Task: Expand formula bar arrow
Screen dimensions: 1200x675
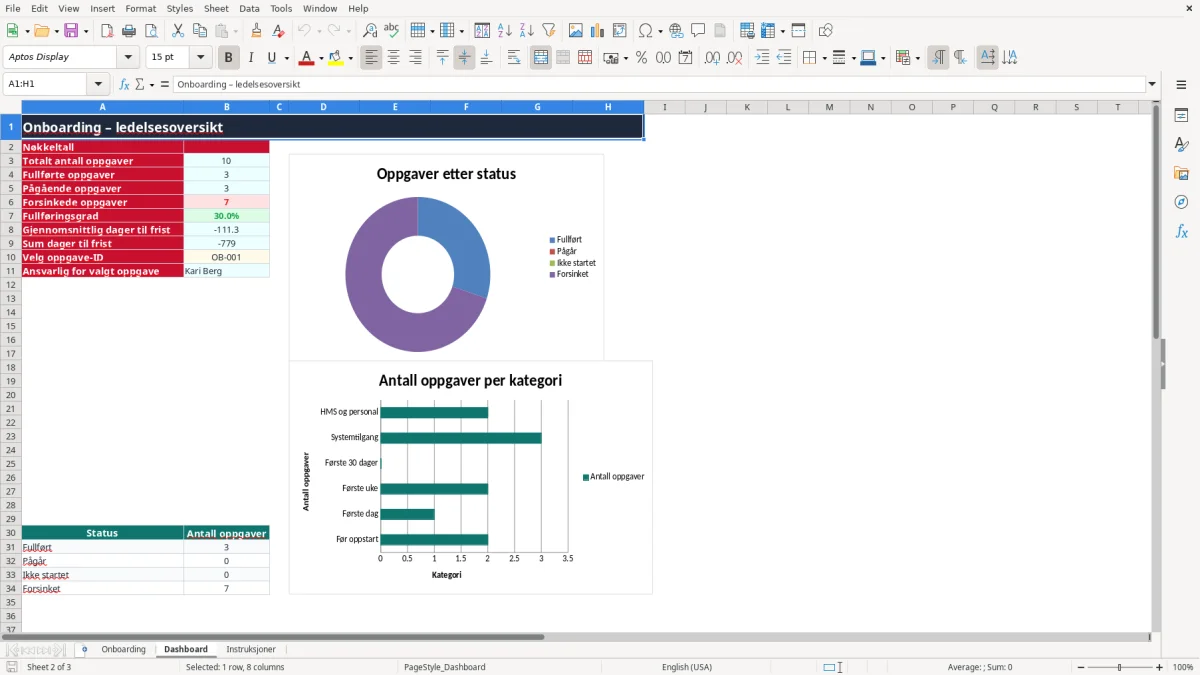Action: 1152,84
